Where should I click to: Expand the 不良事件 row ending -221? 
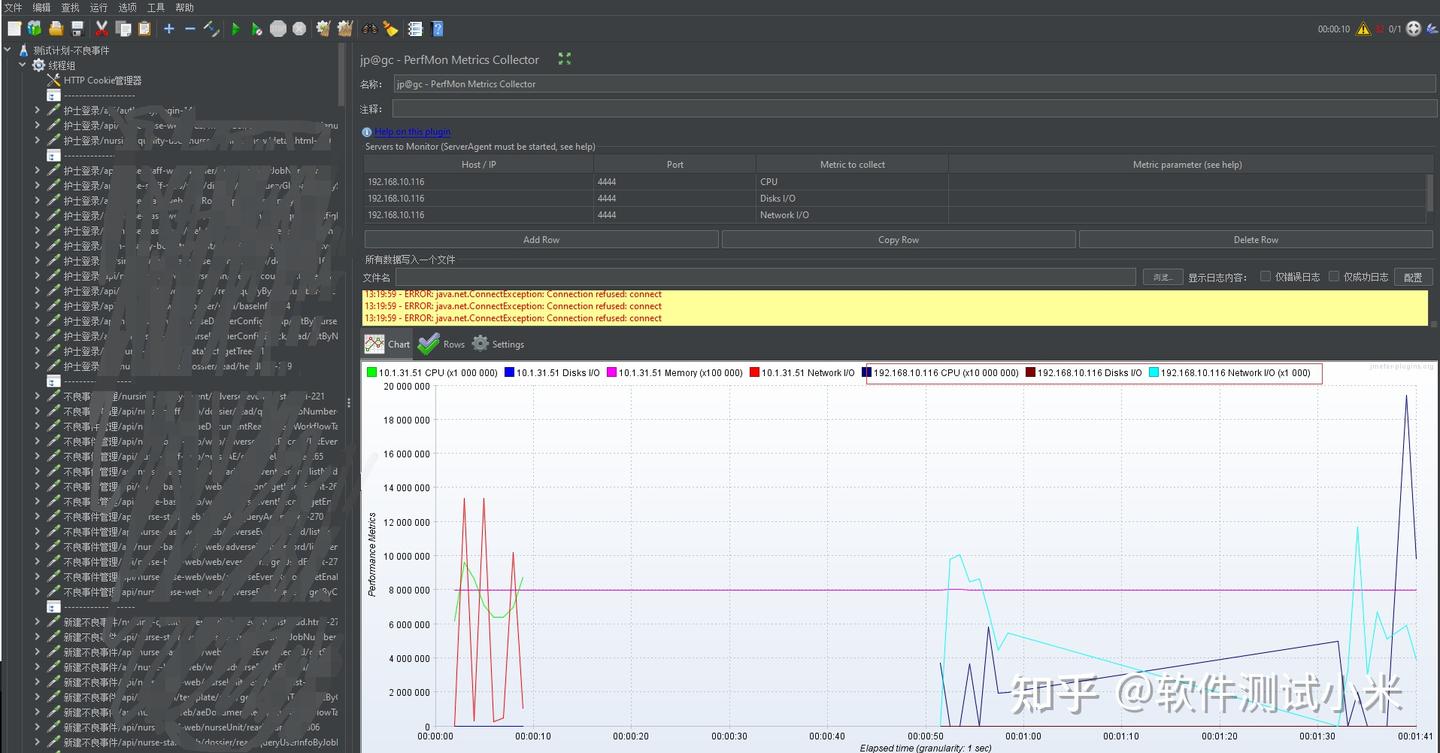tap(38, 396)
